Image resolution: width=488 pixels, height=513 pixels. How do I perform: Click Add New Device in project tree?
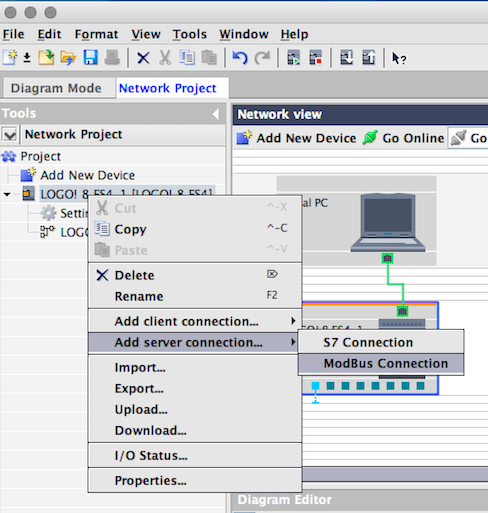(88, 175)
